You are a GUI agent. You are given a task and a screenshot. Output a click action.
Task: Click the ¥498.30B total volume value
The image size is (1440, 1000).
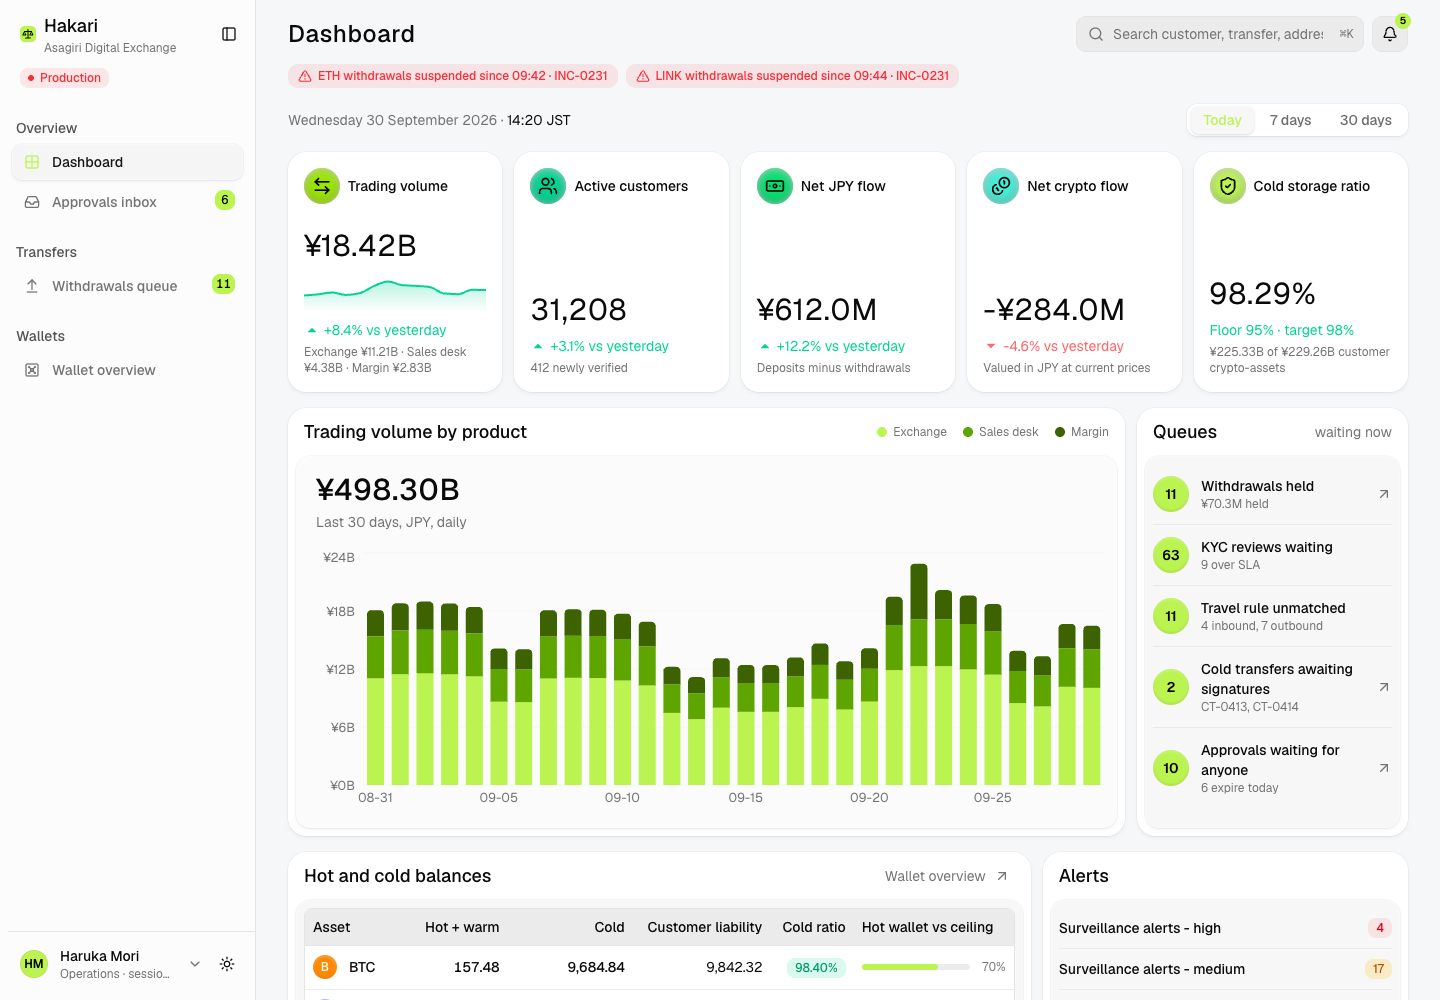(388, 490)
